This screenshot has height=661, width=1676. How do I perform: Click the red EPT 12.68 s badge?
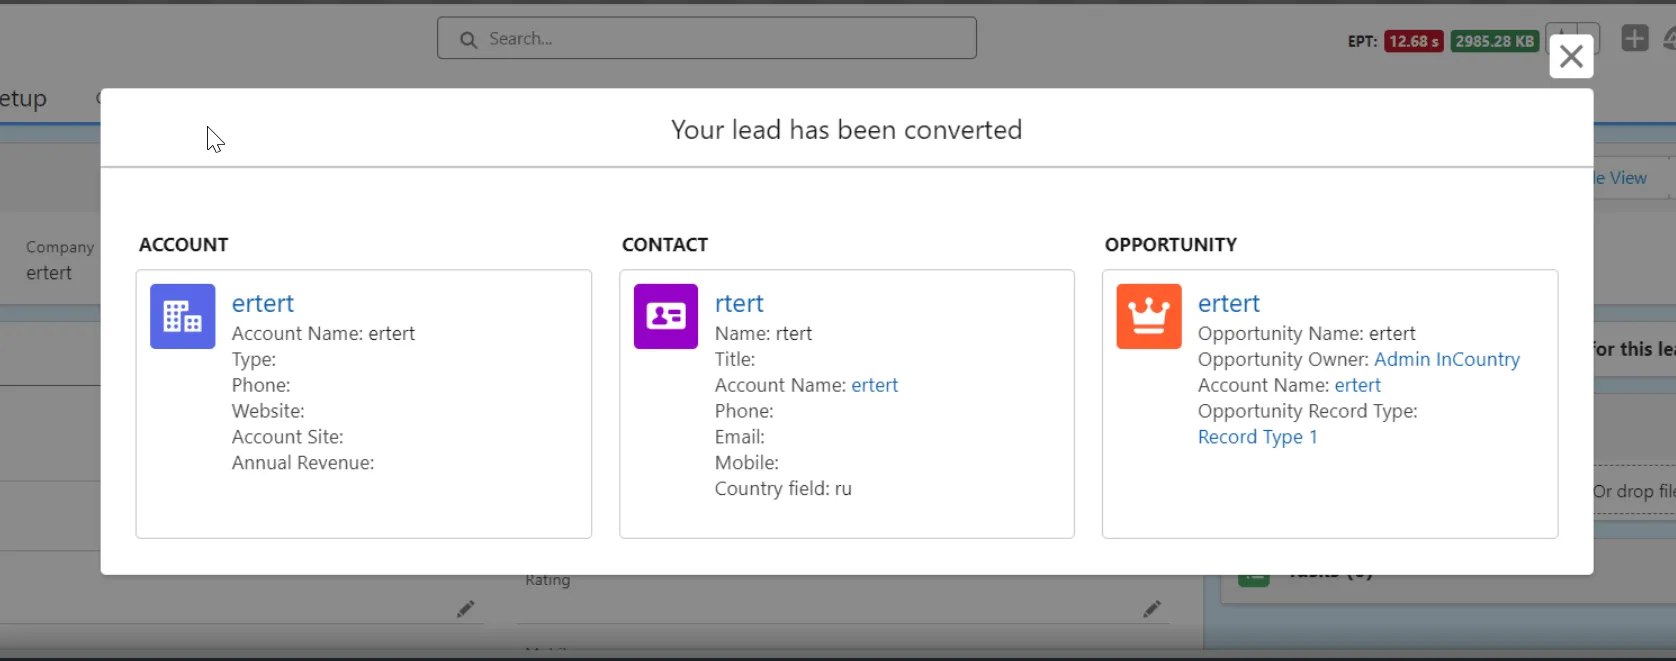coord(1413,41)
